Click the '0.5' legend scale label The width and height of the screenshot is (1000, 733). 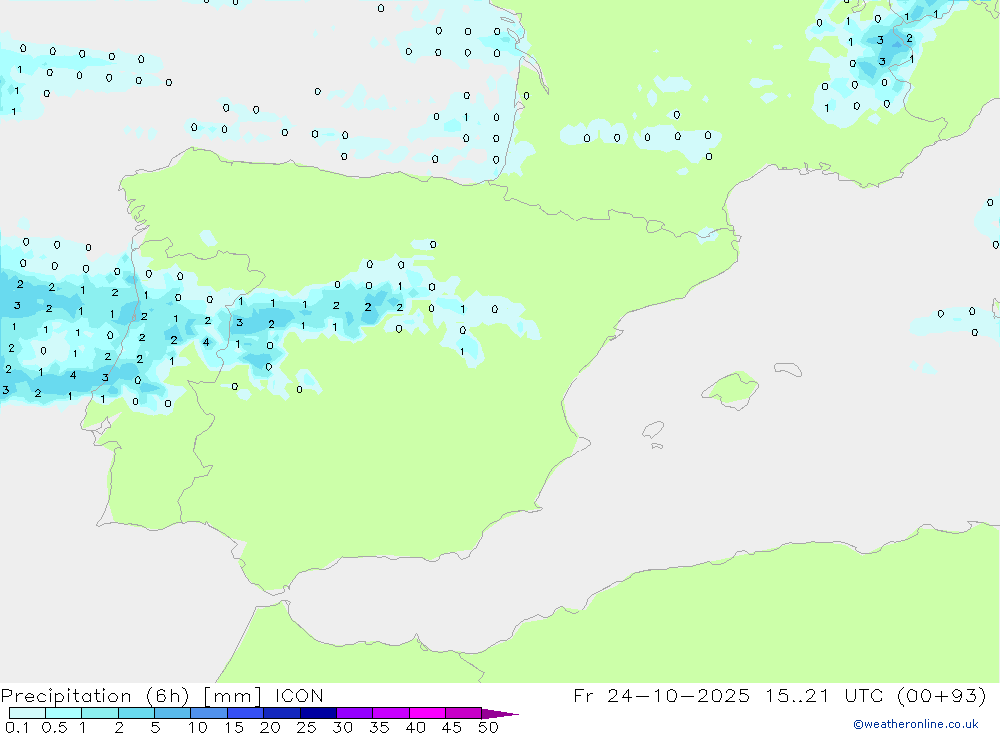click(x=54, y=727)
